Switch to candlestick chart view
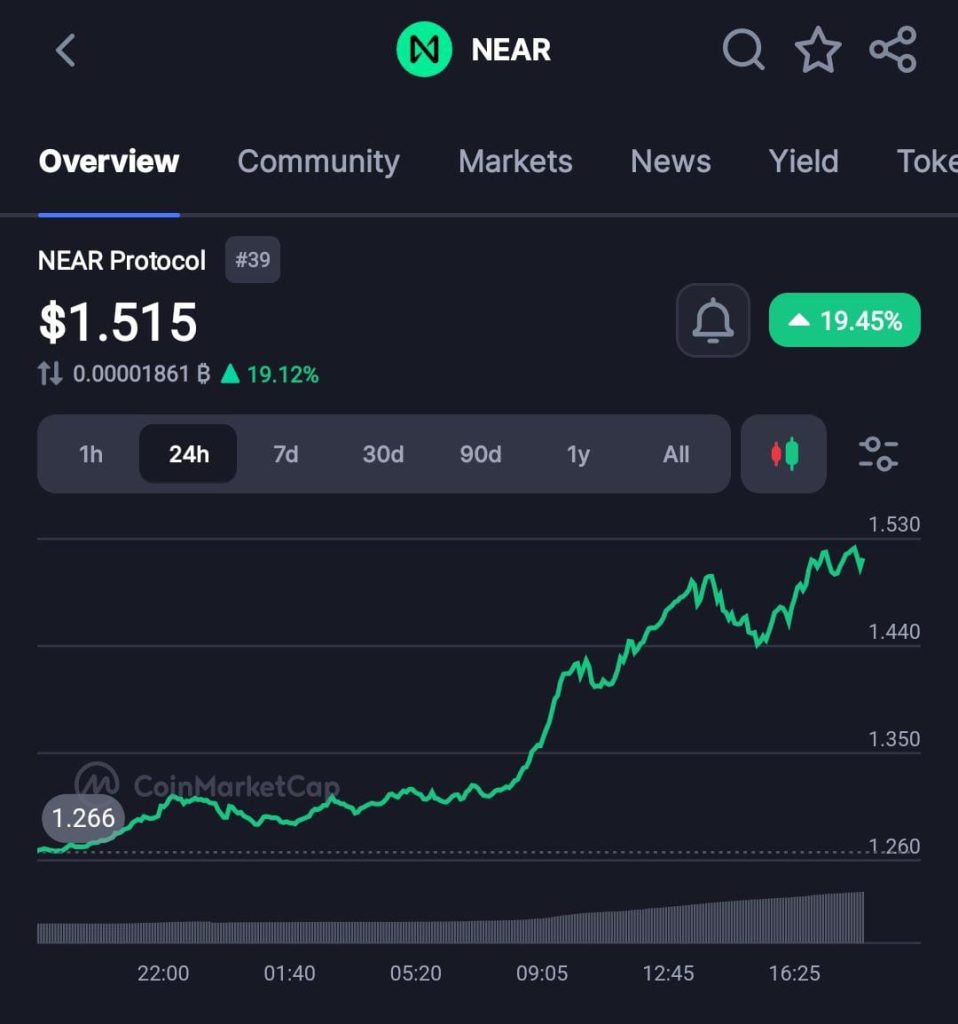958x1024 pixels. pos(784,453)
